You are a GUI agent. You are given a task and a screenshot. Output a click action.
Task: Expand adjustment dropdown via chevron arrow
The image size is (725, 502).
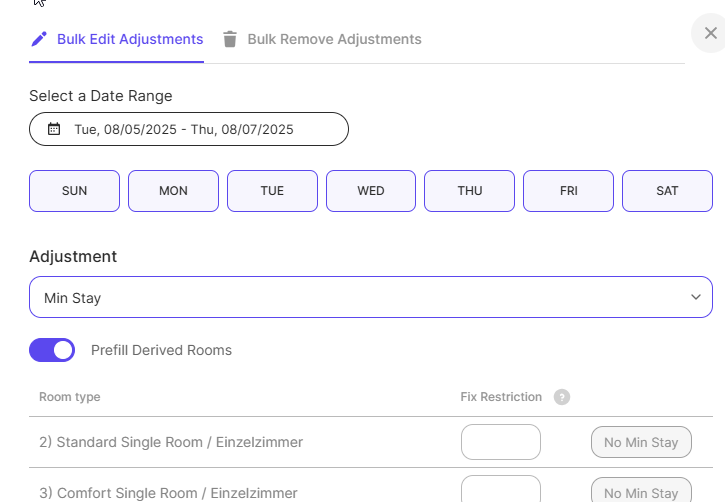(696, 297)
